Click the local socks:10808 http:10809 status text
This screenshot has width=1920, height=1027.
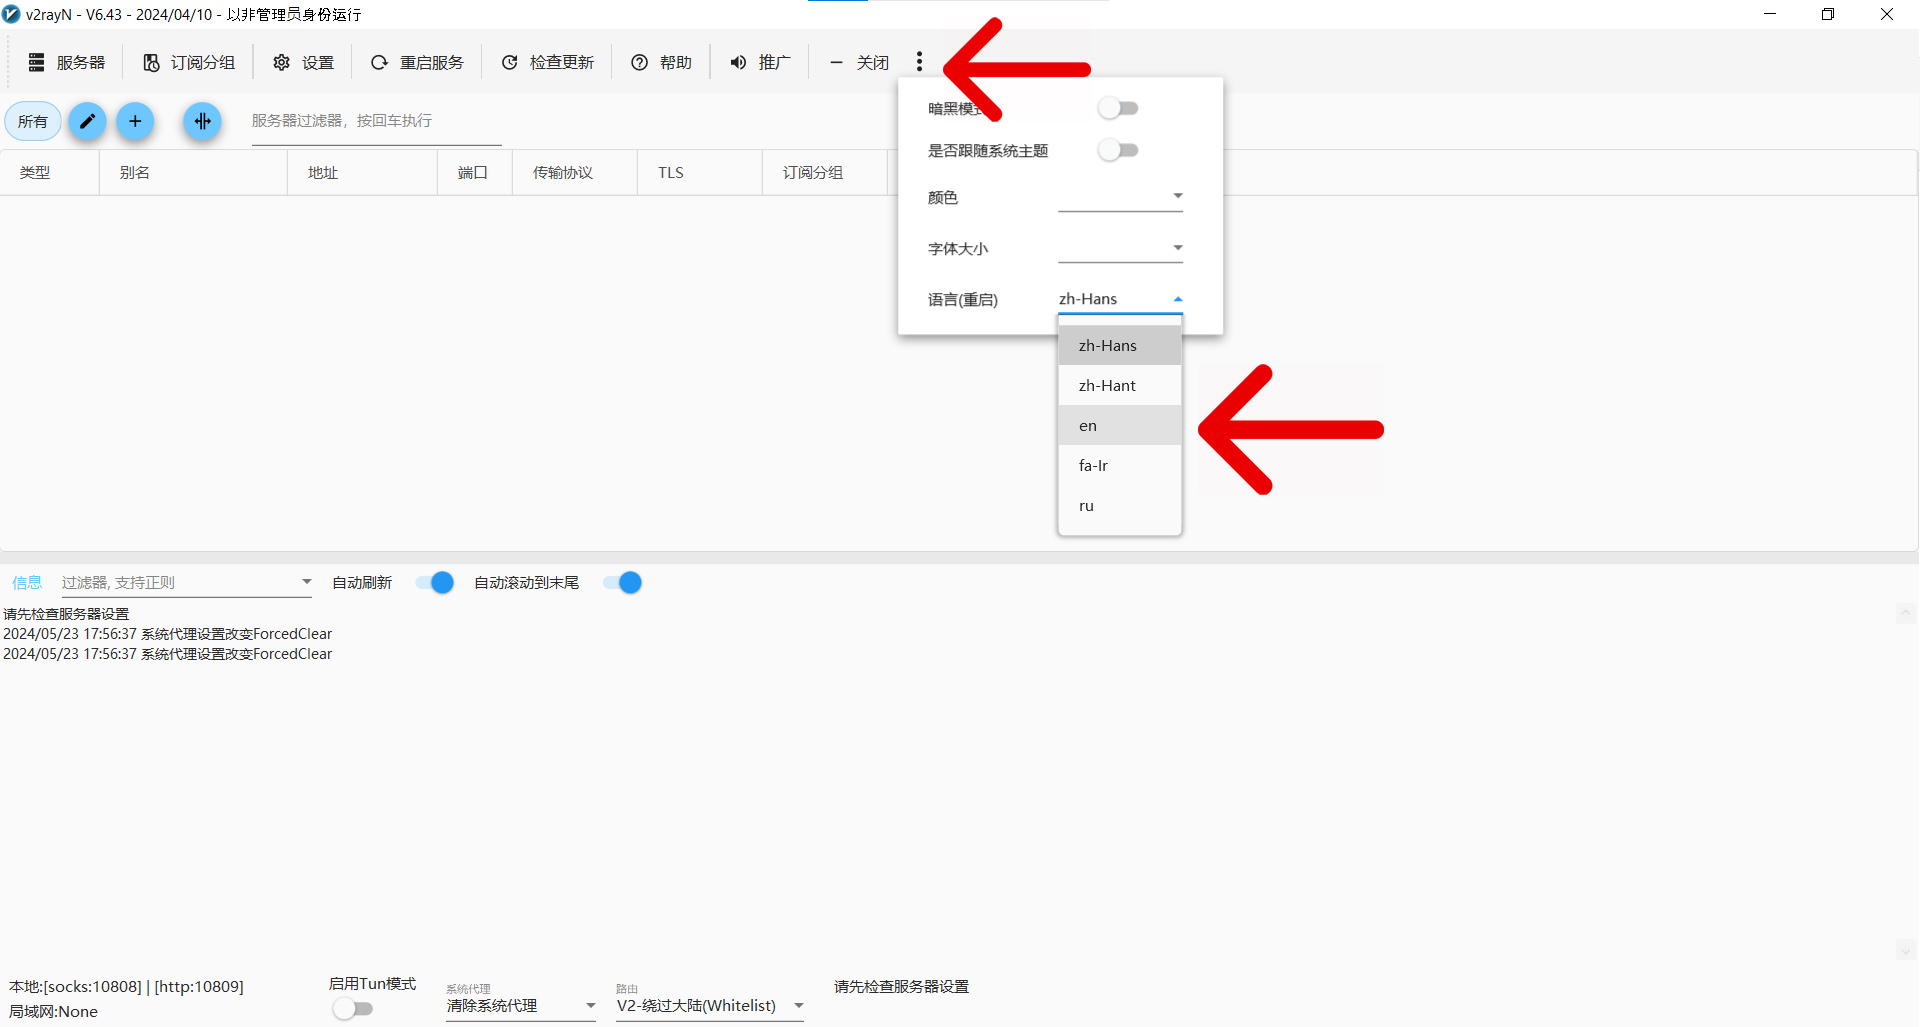(x=126, y=986)
